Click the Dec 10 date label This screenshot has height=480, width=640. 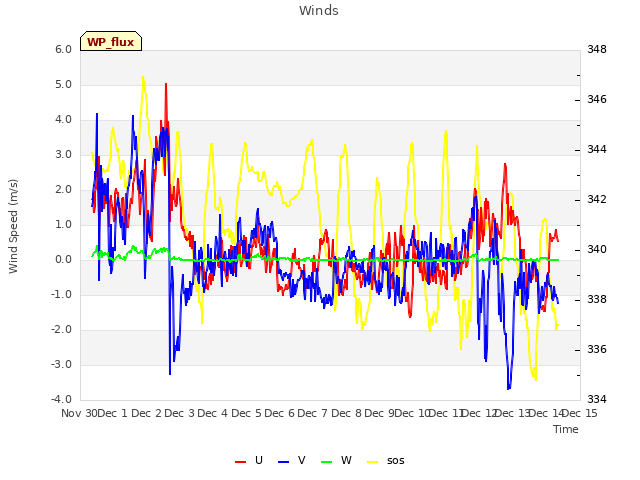pyautogui.click(x=413, y=413)
